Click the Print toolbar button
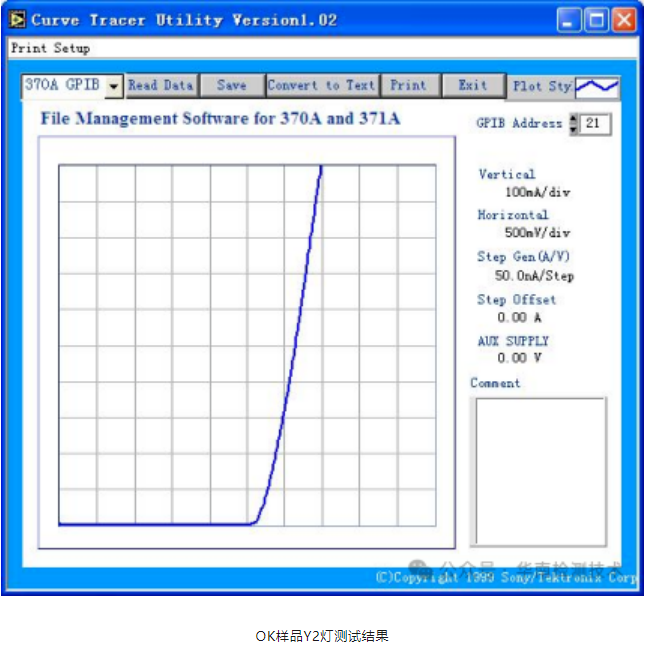This screenshot has width=645, height=648. click(408, 86)
